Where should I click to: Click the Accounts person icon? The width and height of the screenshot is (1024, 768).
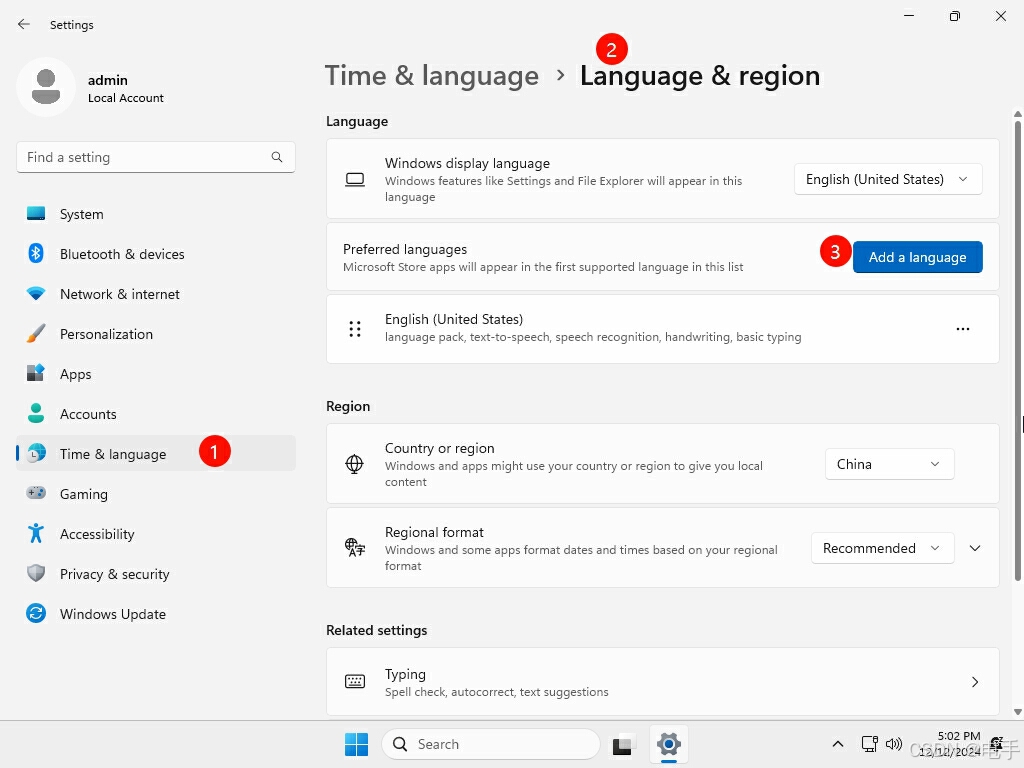(36, 413)
